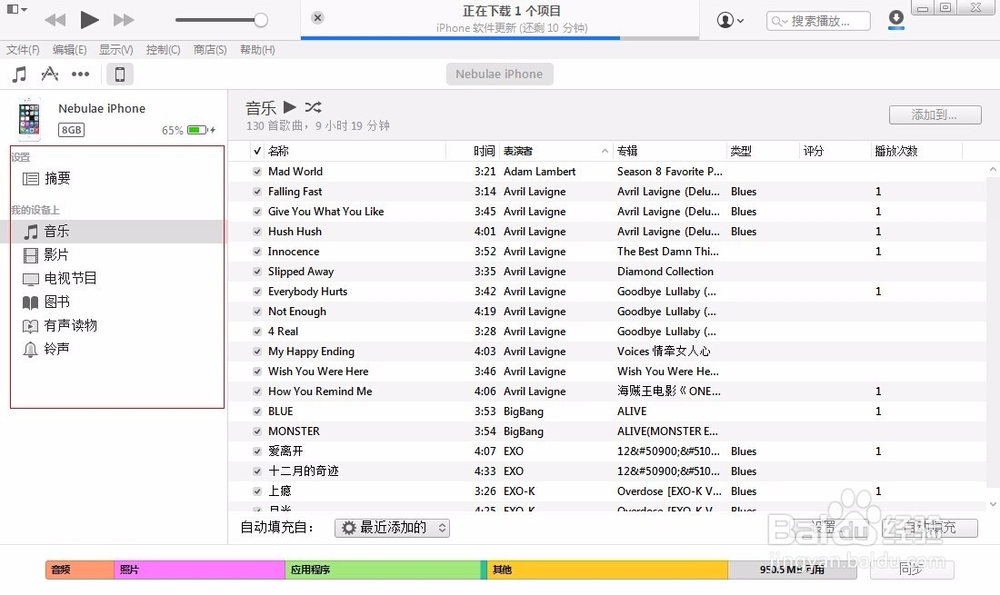The height and width of the screenshot is (595, 1000).
Task: Uncheck the Hush Hush song checkbox
Action: [257, 231]
